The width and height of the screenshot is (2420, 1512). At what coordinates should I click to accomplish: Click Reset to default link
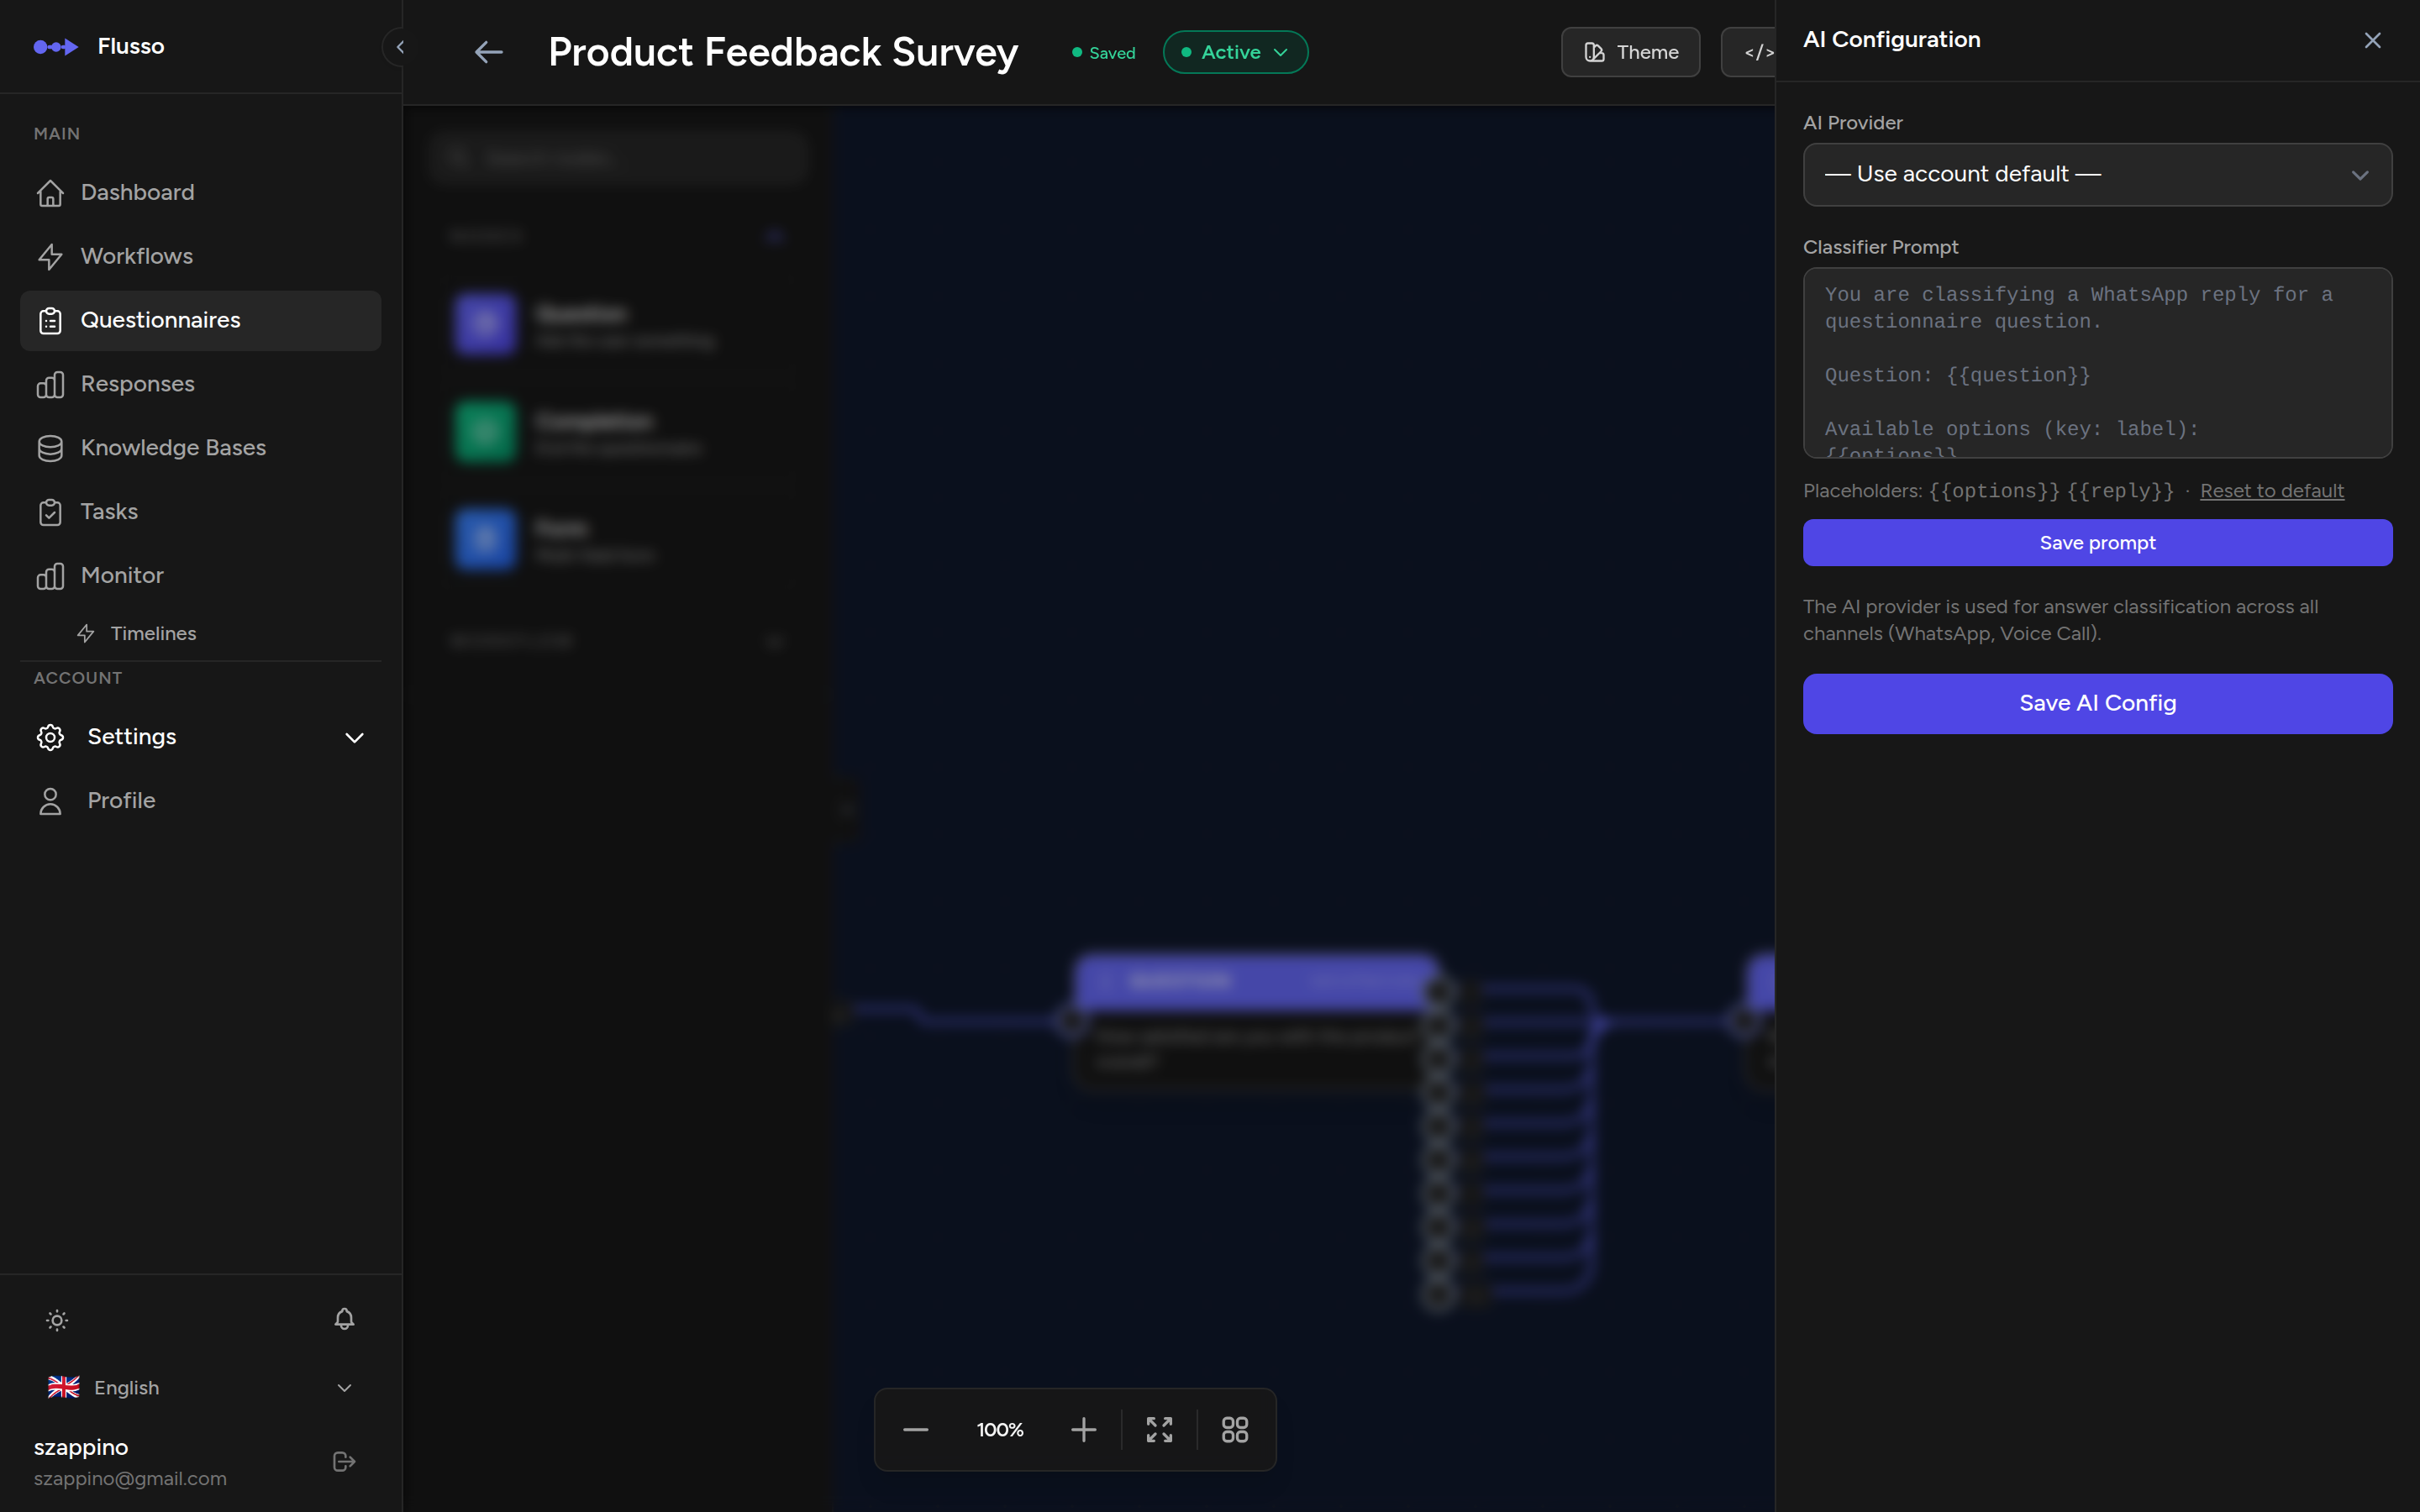(2271, 491)
